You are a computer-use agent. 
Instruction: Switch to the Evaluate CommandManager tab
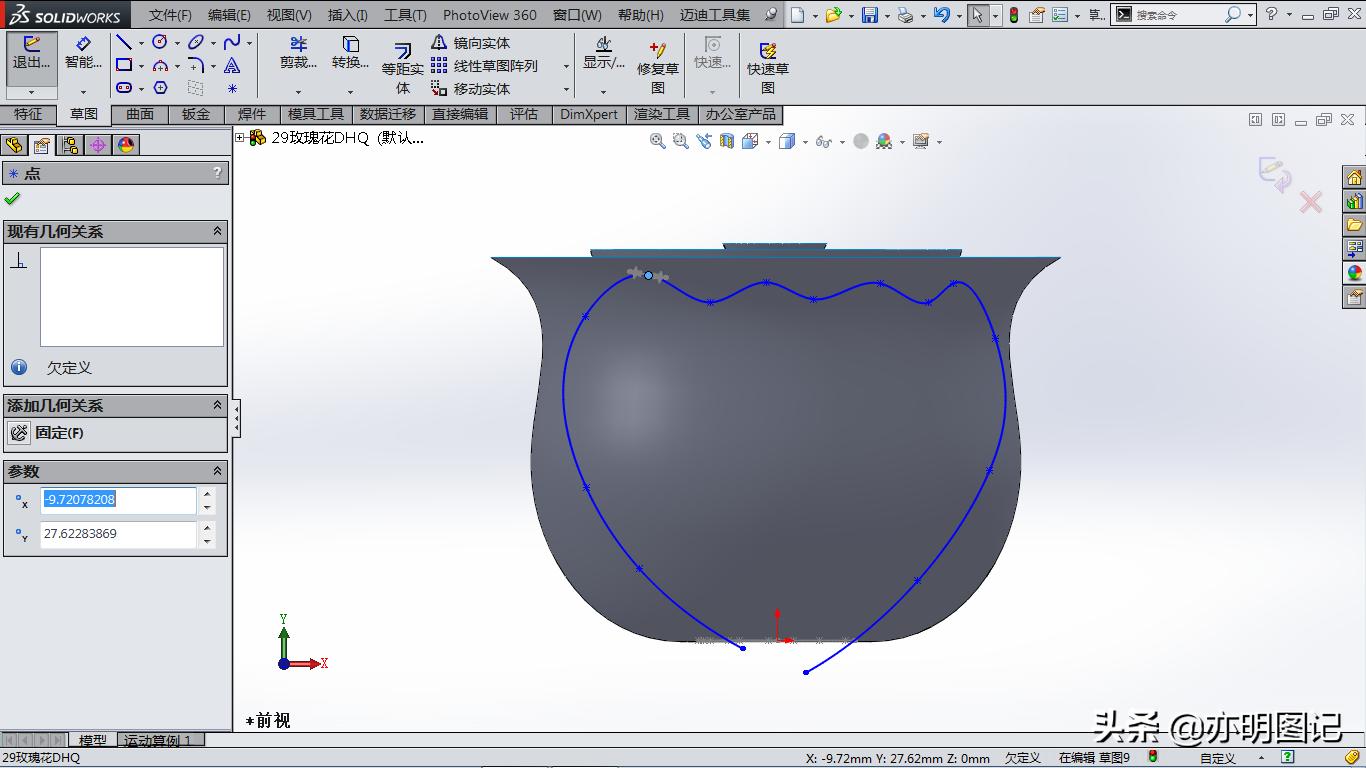tap(525, 114)
